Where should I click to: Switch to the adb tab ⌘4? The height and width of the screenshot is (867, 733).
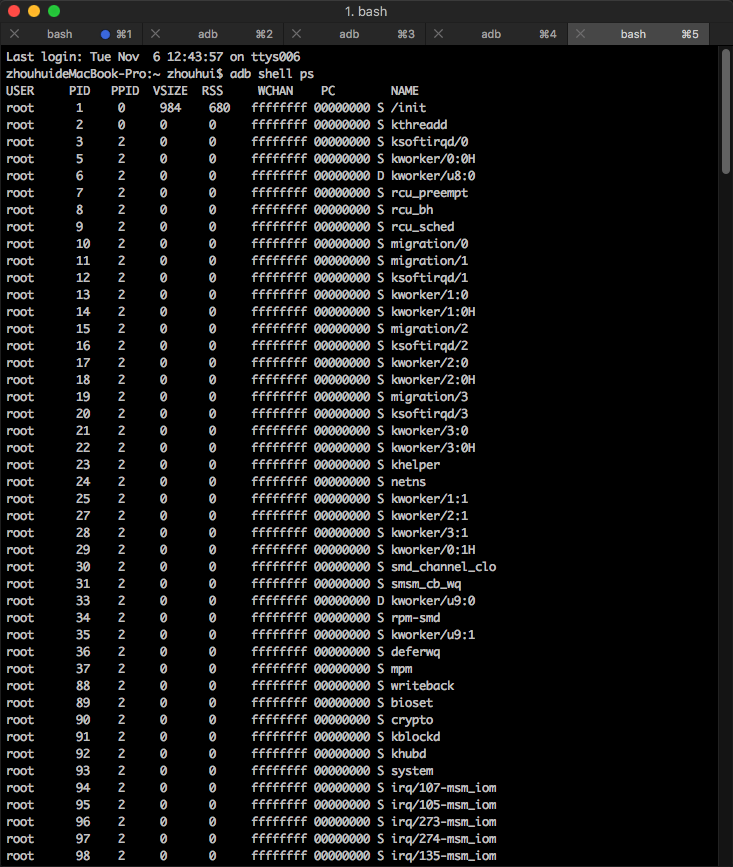tap(496, 34)
